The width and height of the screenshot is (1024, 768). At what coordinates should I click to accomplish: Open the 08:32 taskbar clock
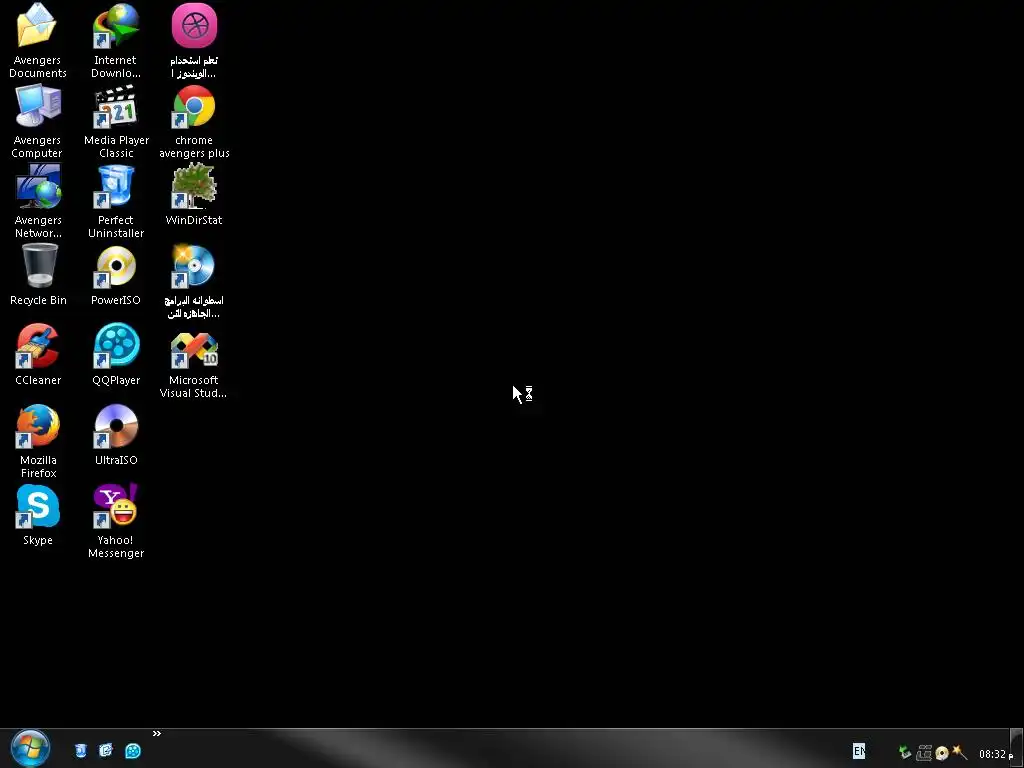pyautogui.click(x=995, y=754)
